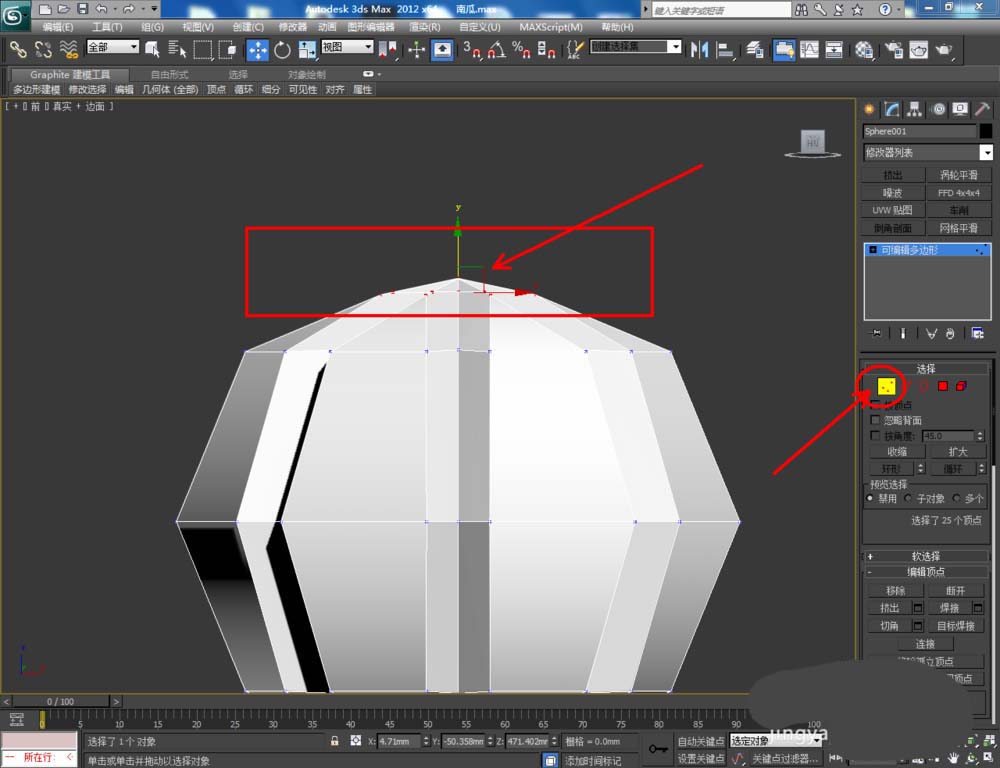Select the Bind to Space Warp icon
1000x768 pixels.
pos(68,49)
